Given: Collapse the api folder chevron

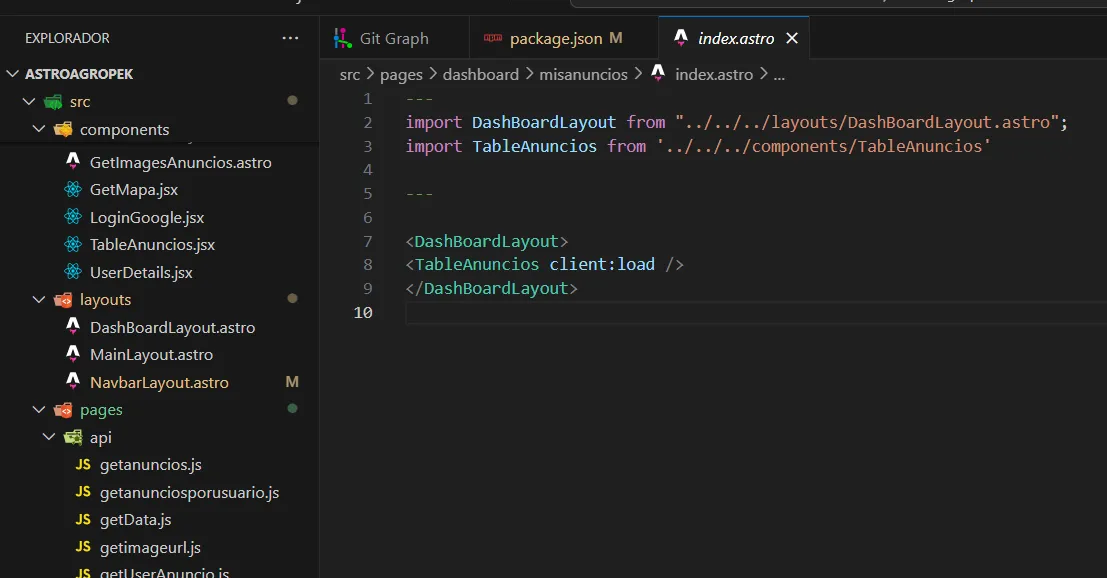Looking at the screenshot, I should (x=49, y=438).
